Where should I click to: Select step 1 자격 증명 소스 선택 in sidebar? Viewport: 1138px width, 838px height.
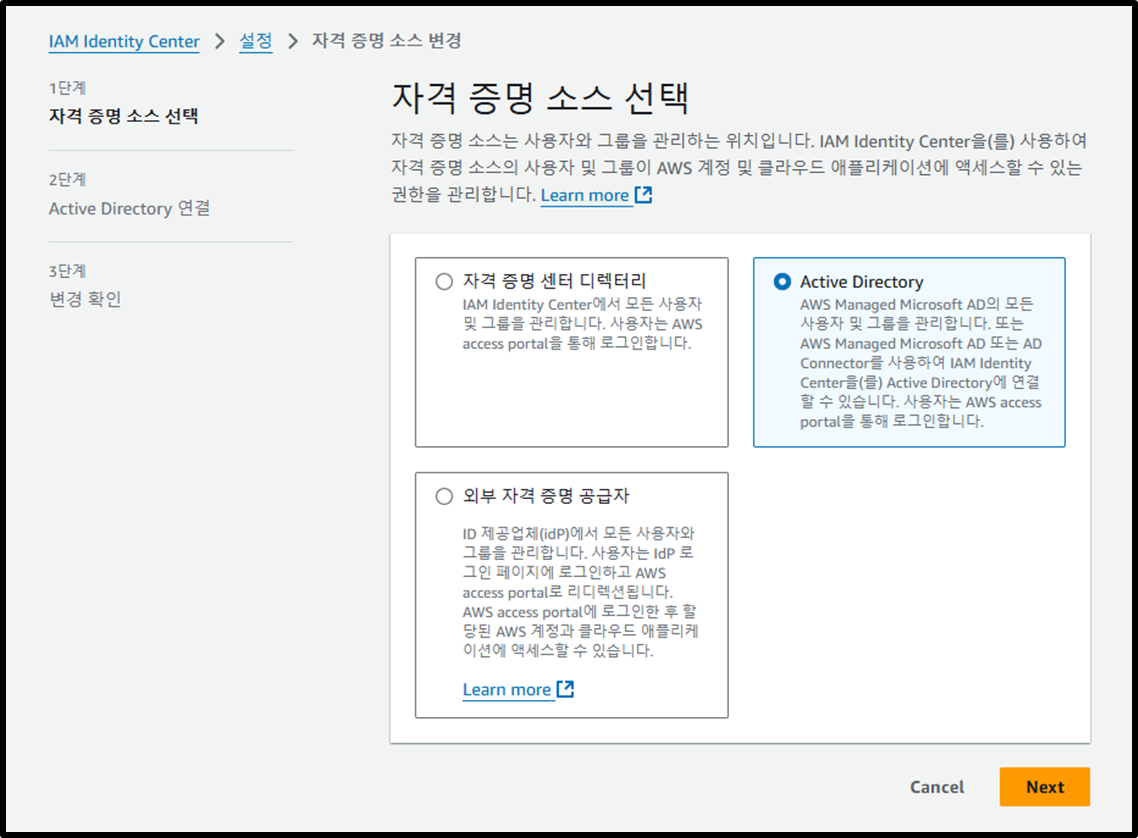(x=123, y=116)
